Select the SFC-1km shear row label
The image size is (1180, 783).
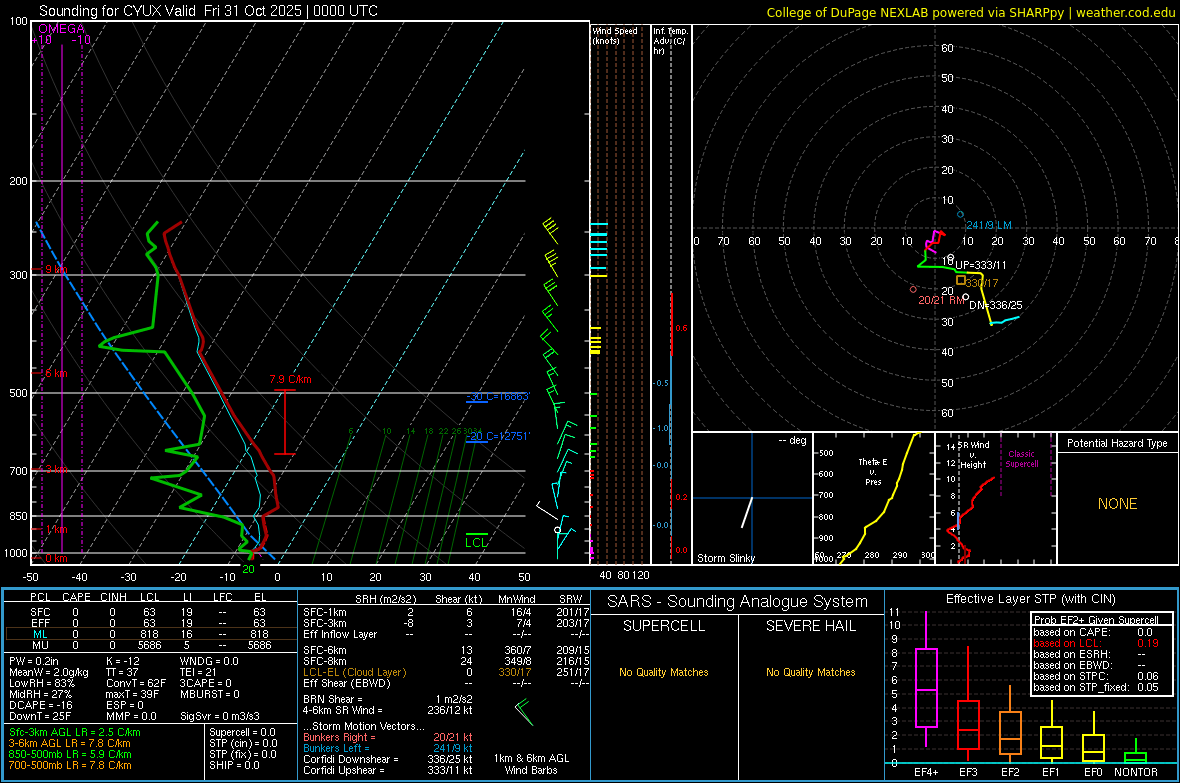325,612
